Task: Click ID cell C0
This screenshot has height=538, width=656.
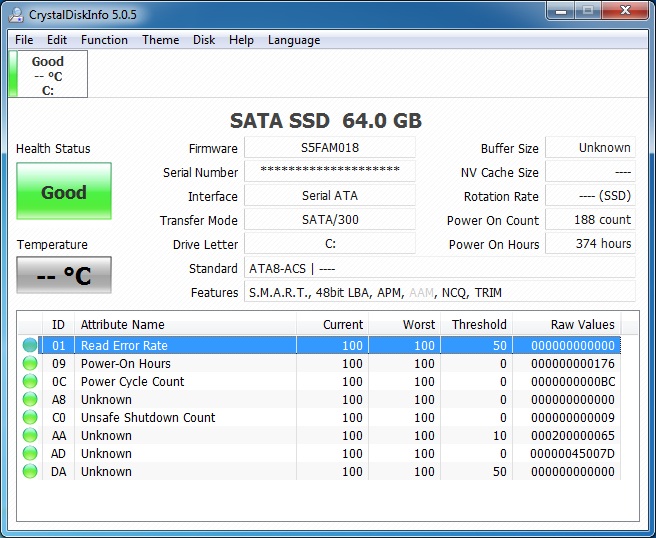Action: 59,418
